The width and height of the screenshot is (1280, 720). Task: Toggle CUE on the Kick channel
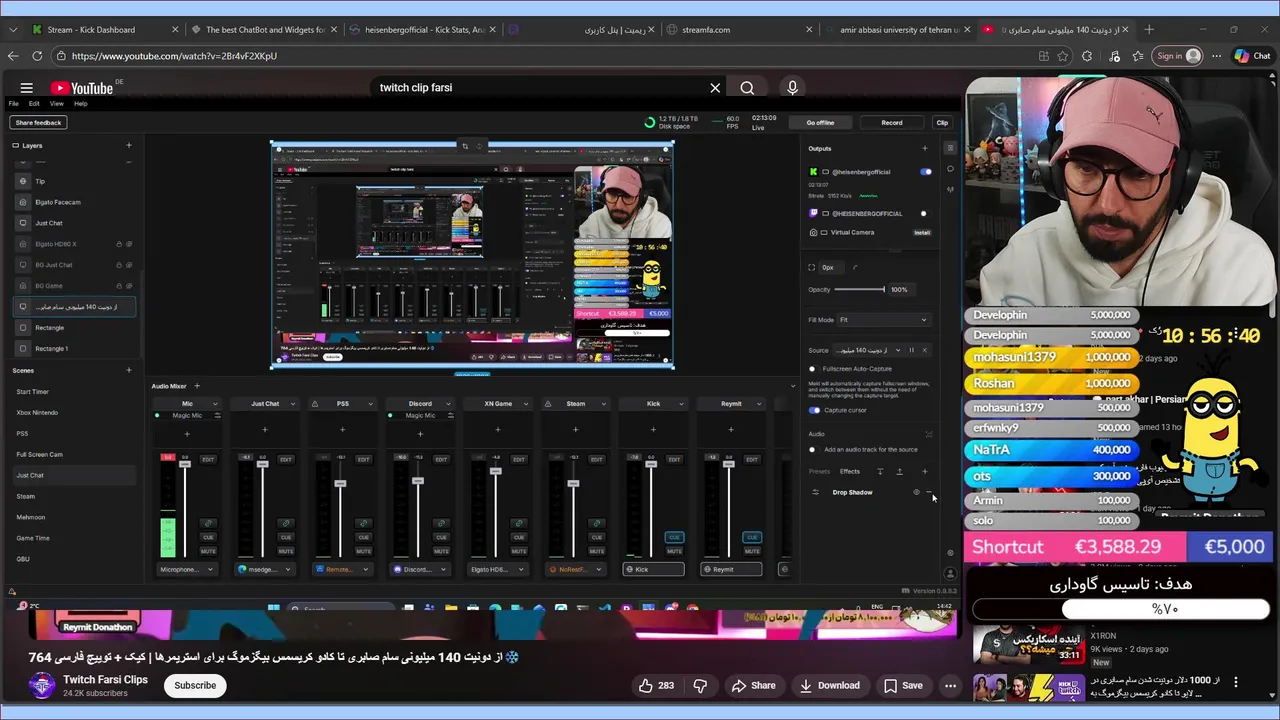coord(674,537)
